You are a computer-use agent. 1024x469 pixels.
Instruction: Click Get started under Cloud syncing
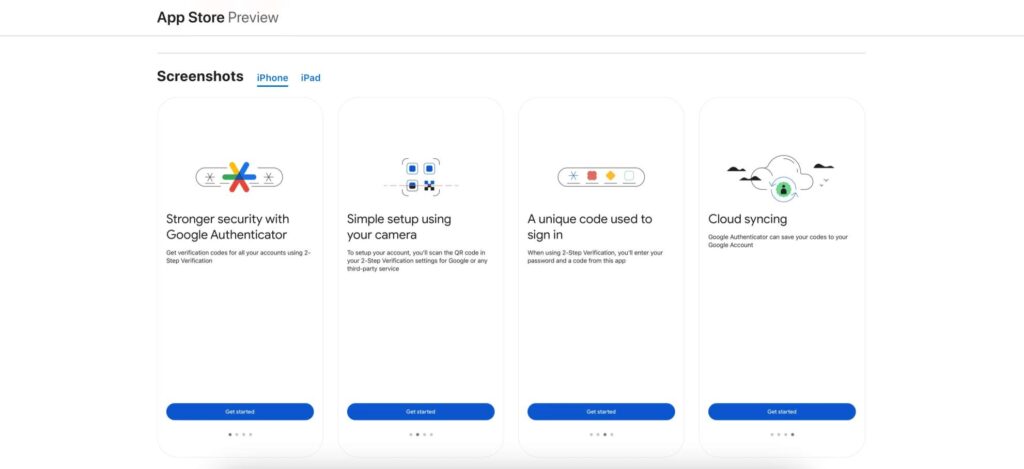(x=782, y=412)
